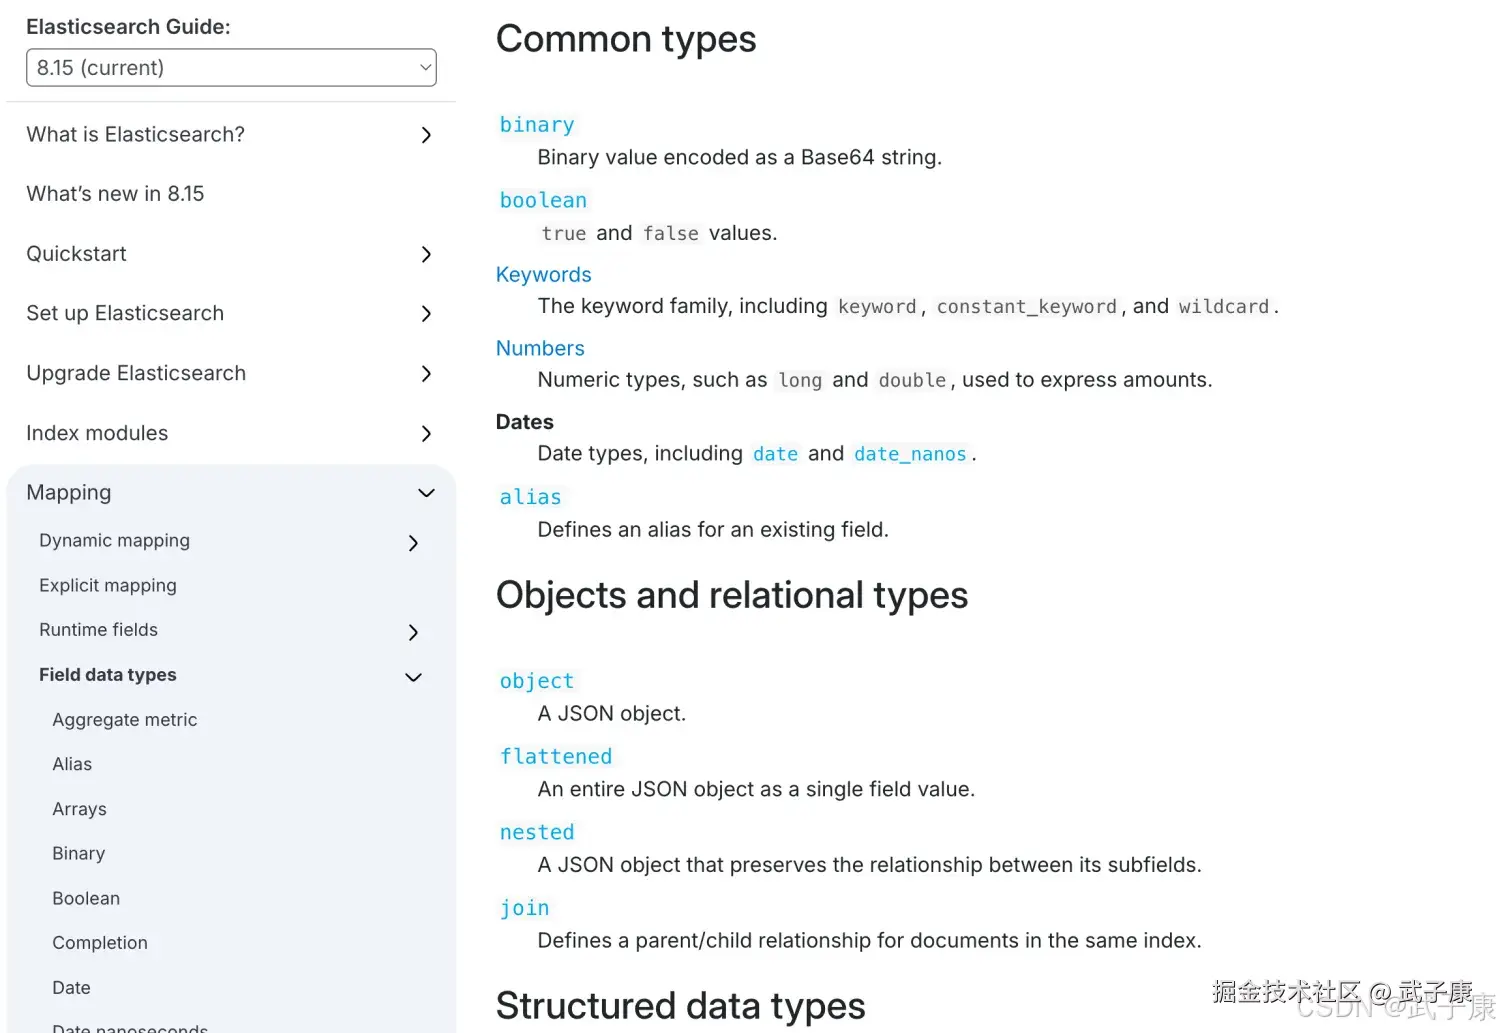Collapse the Field data types chevron
The height and width of the screenshot is (1033, 1500).
point(413,677)
